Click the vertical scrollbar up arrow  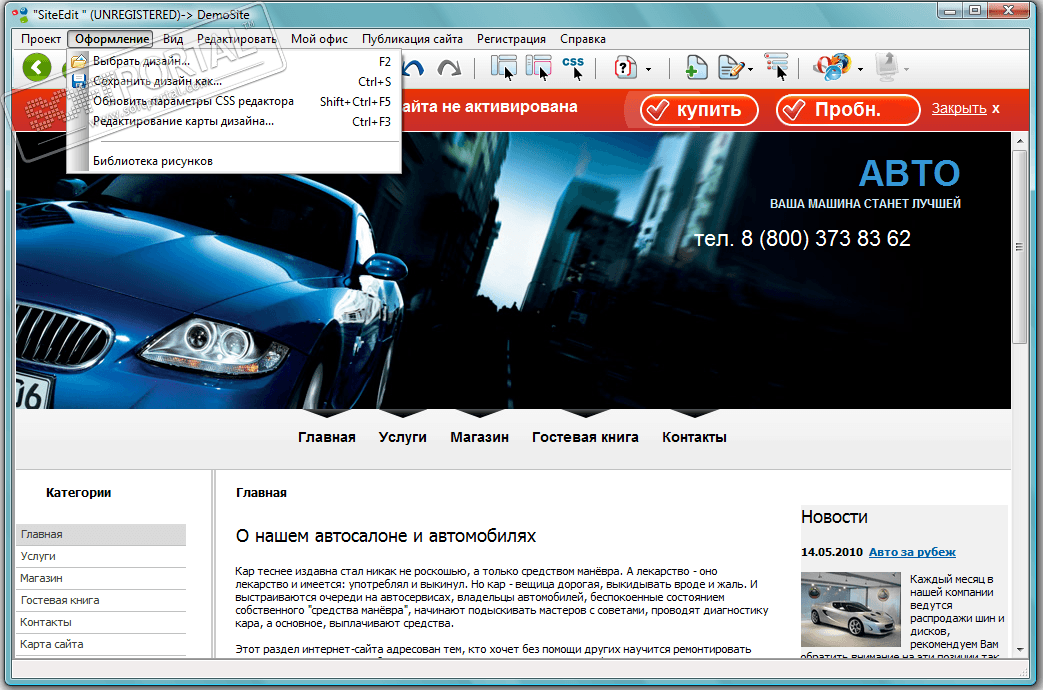pyautogui.click(x=1019, y=140)
